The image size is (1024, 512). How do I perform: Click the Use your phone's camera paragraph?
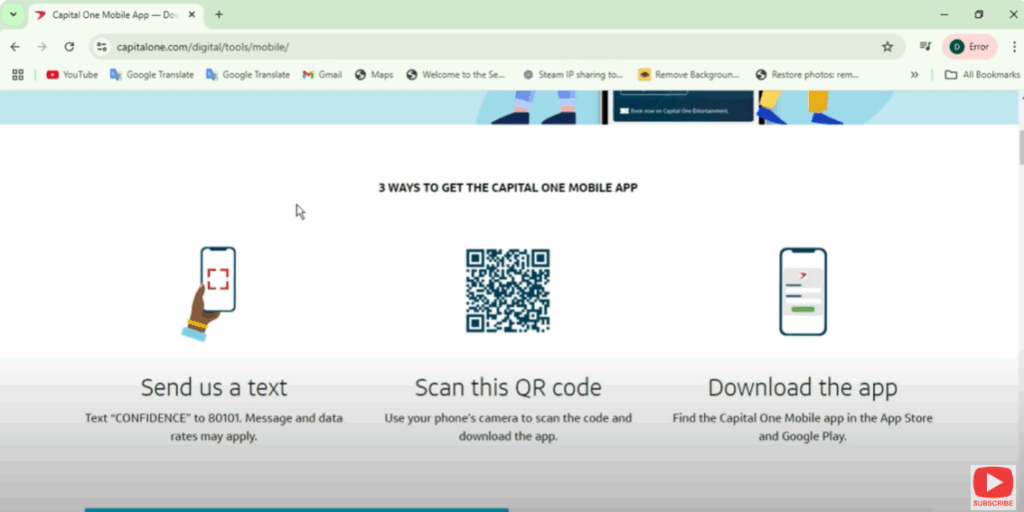coord(508,427)
